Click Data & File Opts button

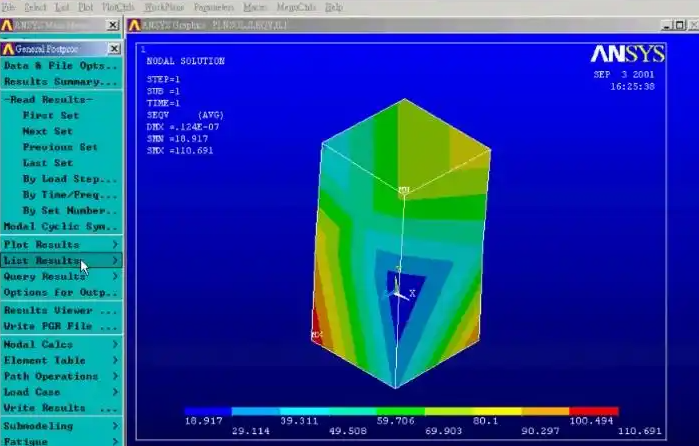pyautogui.click(x=60, y=66)
